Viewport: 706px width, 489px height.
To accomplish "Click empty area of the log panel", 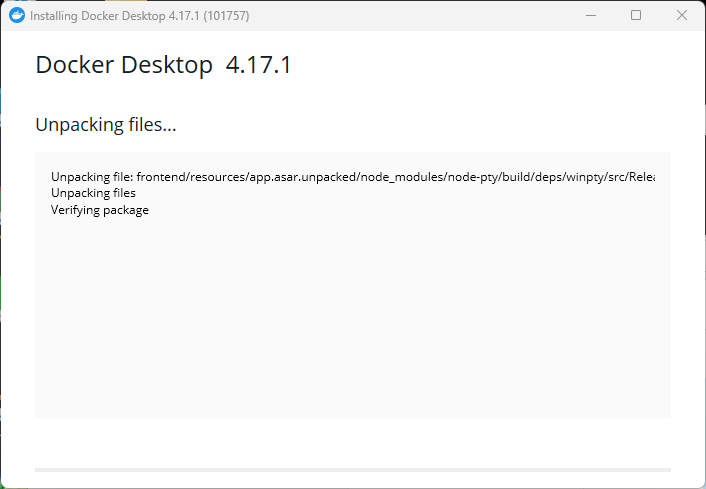I will coord(352,320).
